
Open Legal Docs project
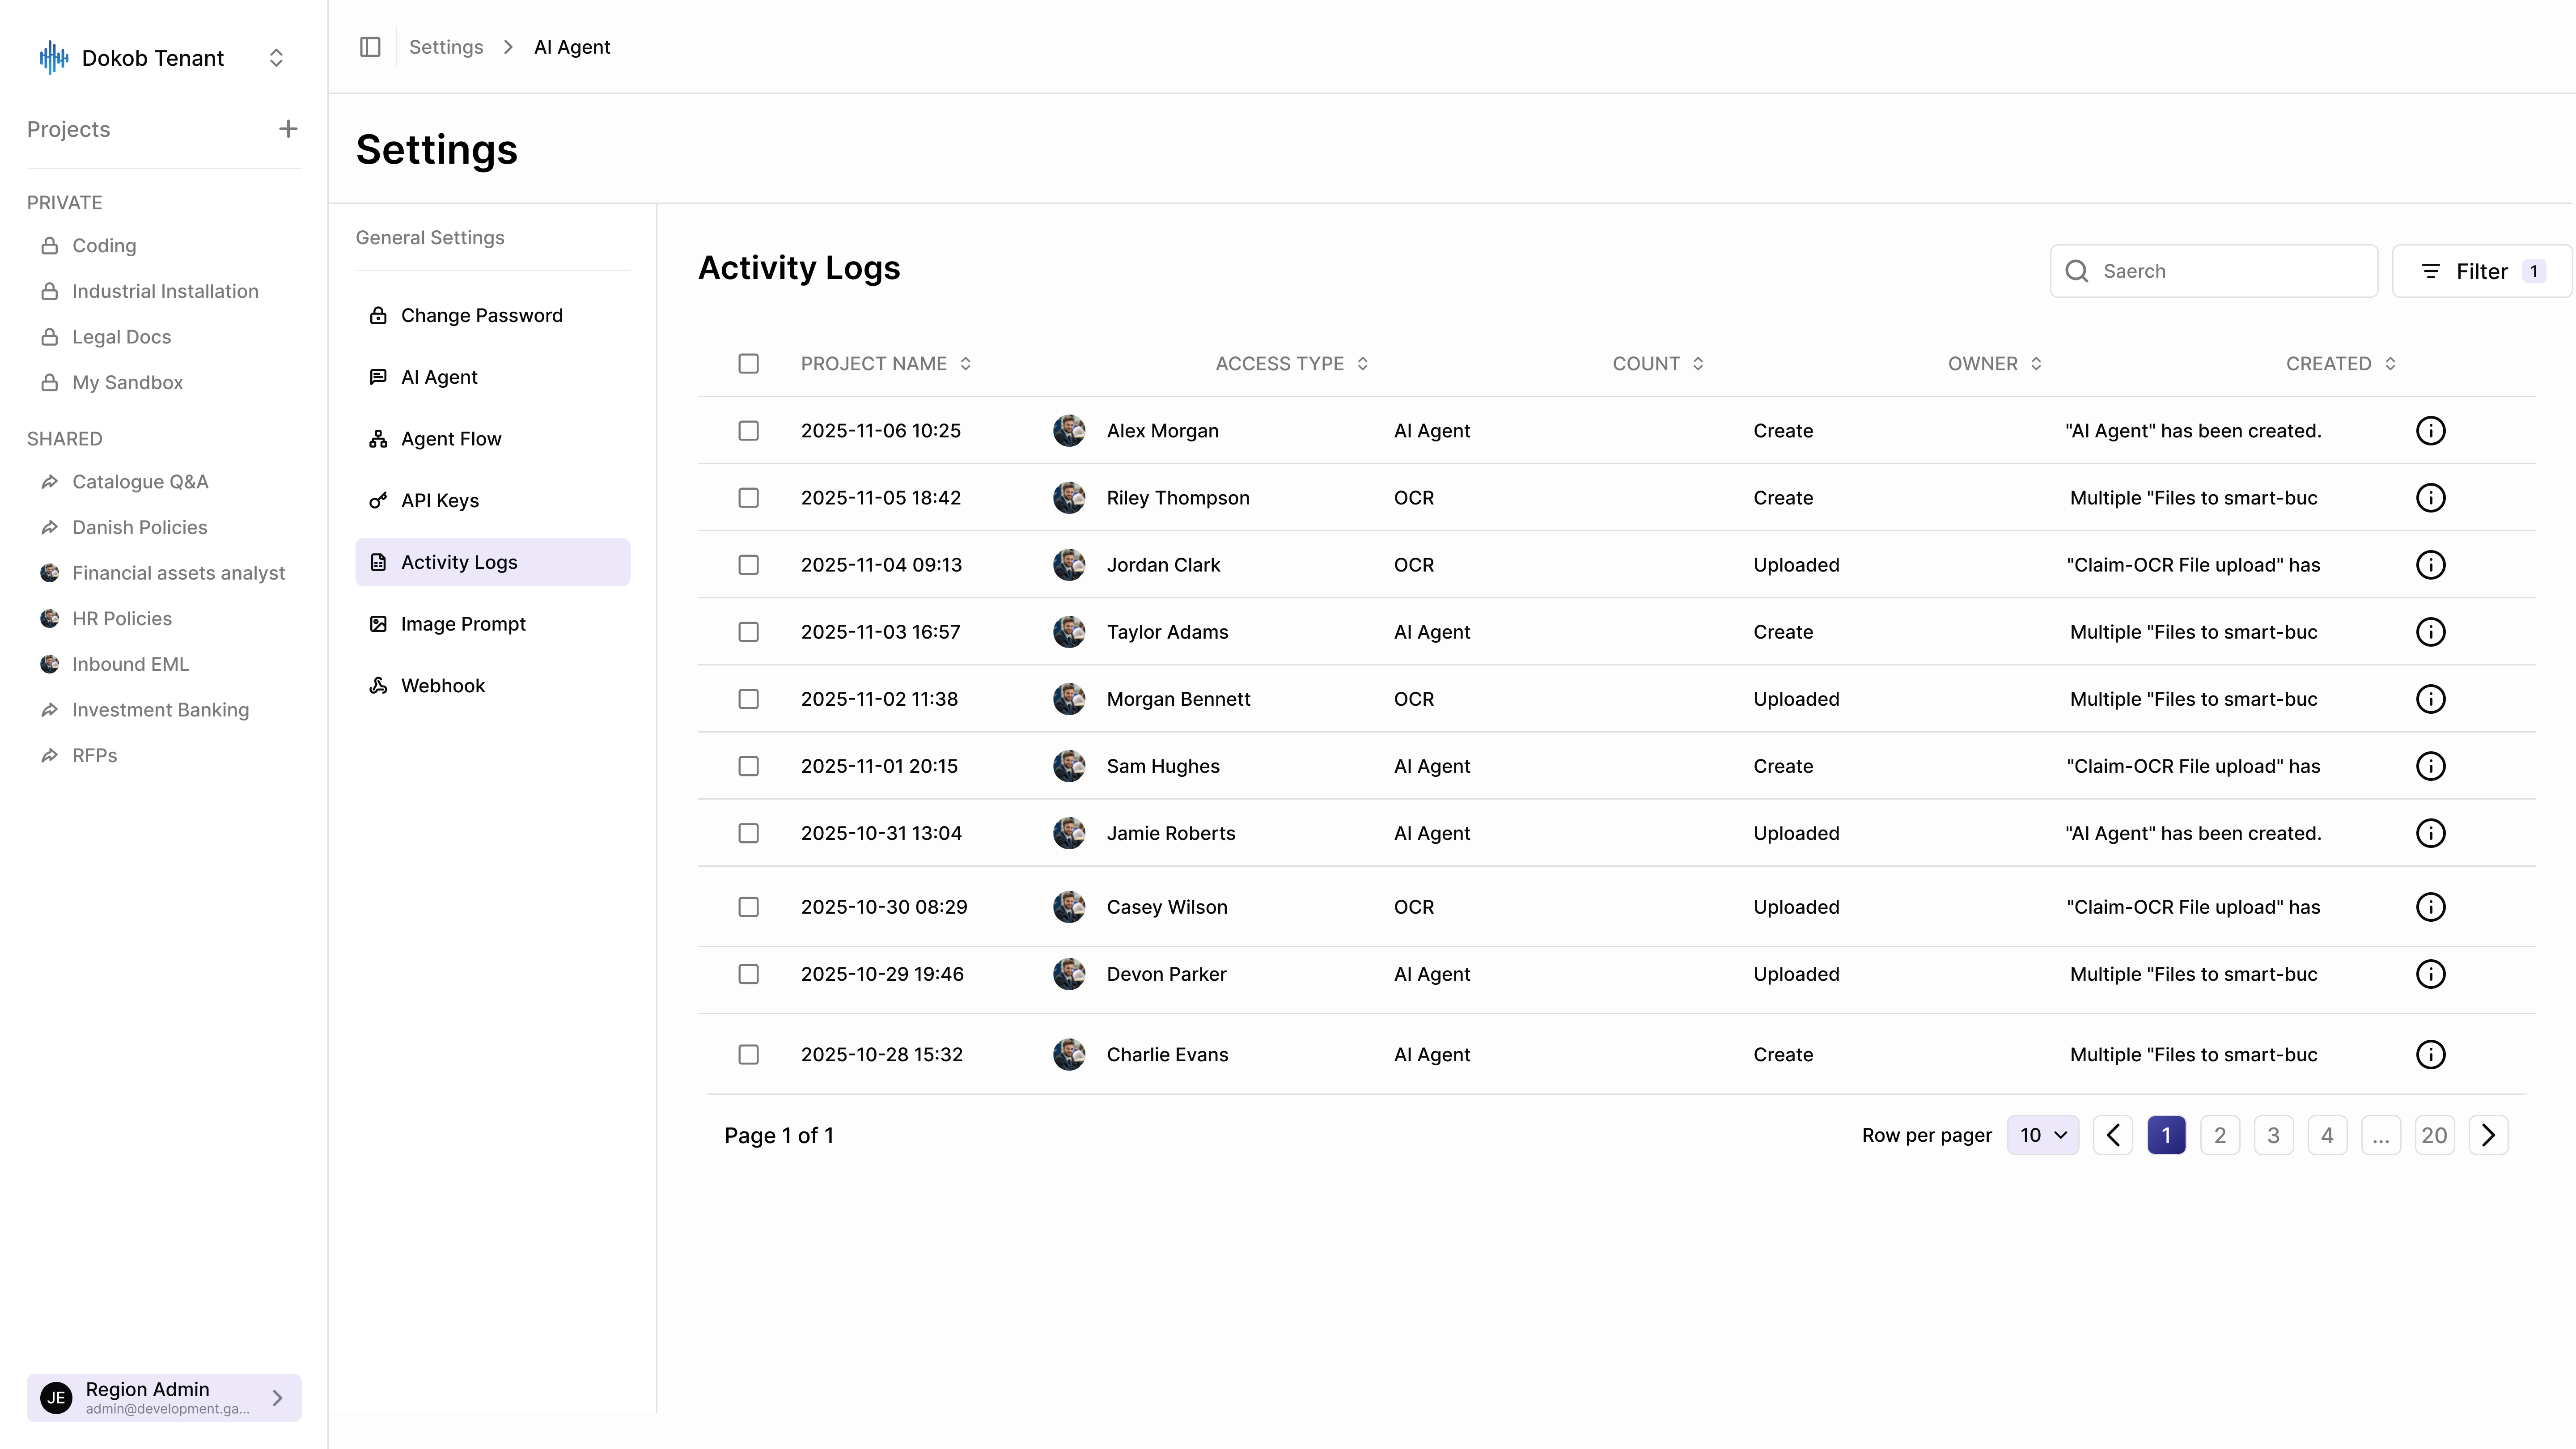pos(106,337)
